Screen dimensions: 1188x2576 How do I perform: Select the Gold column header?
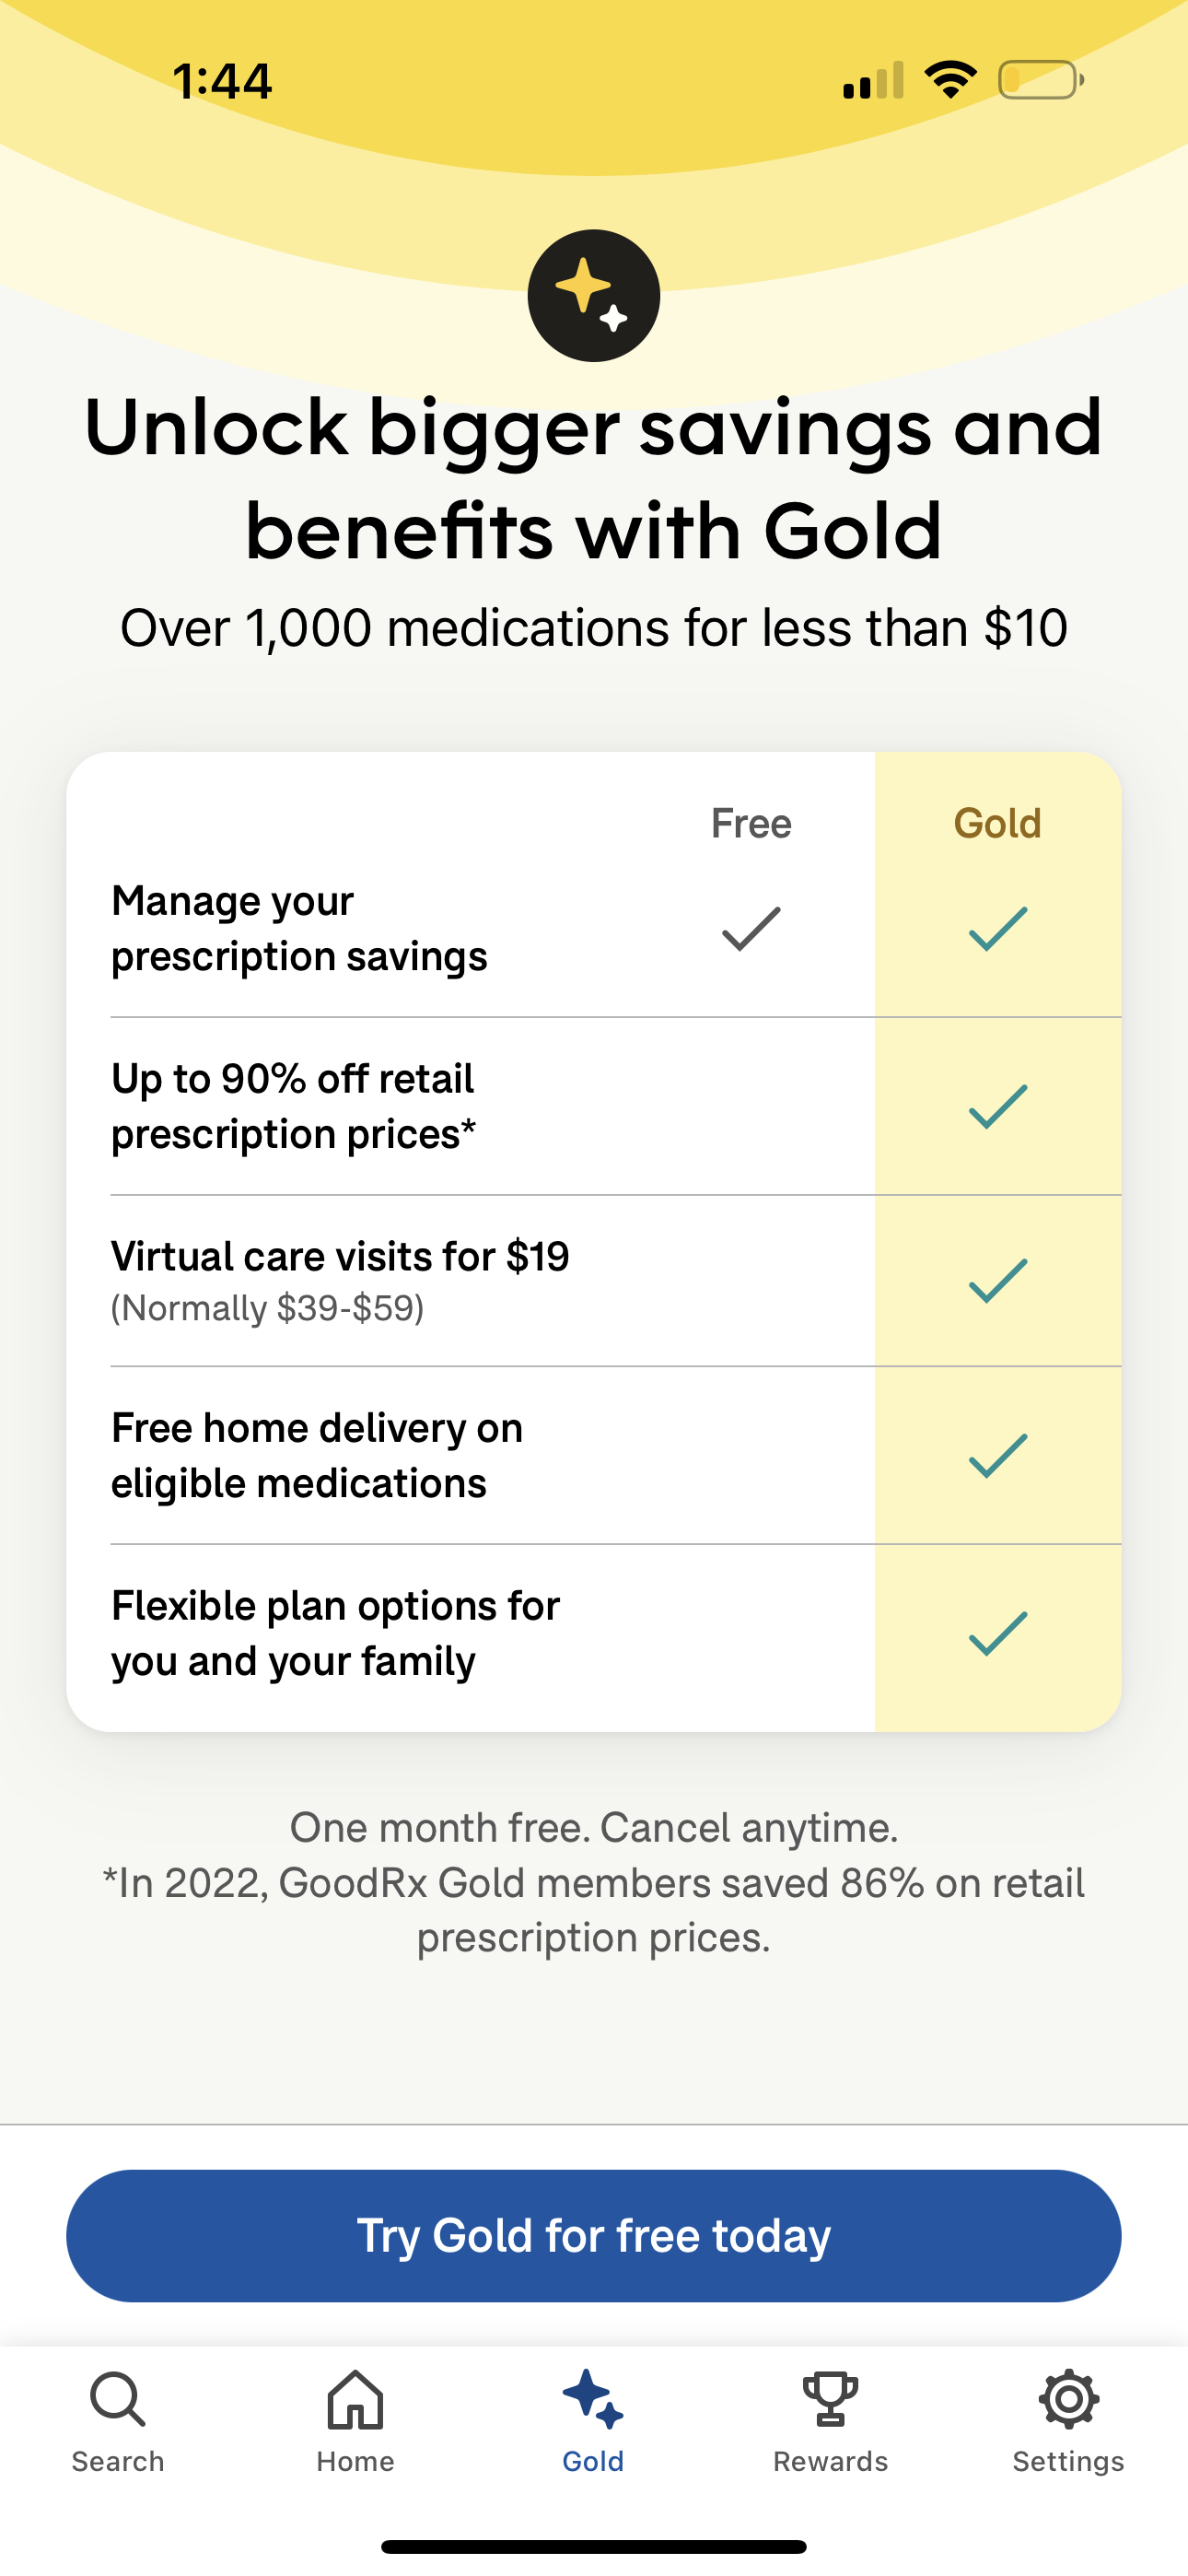[x=996, y=822]
